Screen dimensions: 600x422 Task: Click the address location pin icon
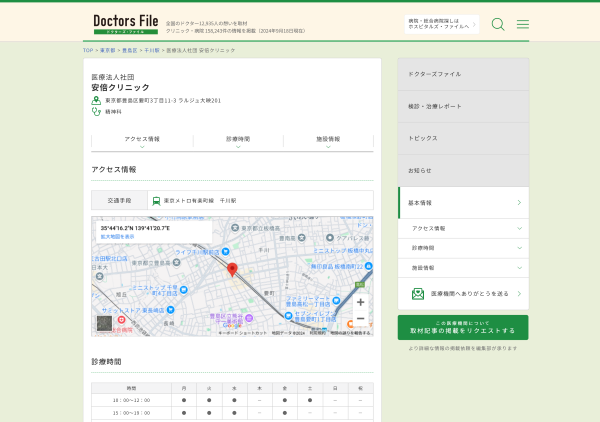pyautogui.click(x=96, y=101)
